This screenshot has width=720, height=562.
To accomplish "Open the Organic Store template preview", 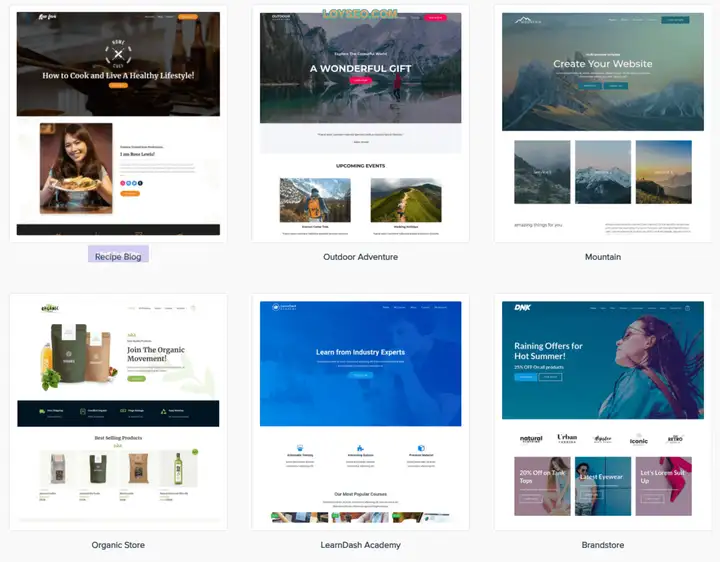I will tap(118, 412).
